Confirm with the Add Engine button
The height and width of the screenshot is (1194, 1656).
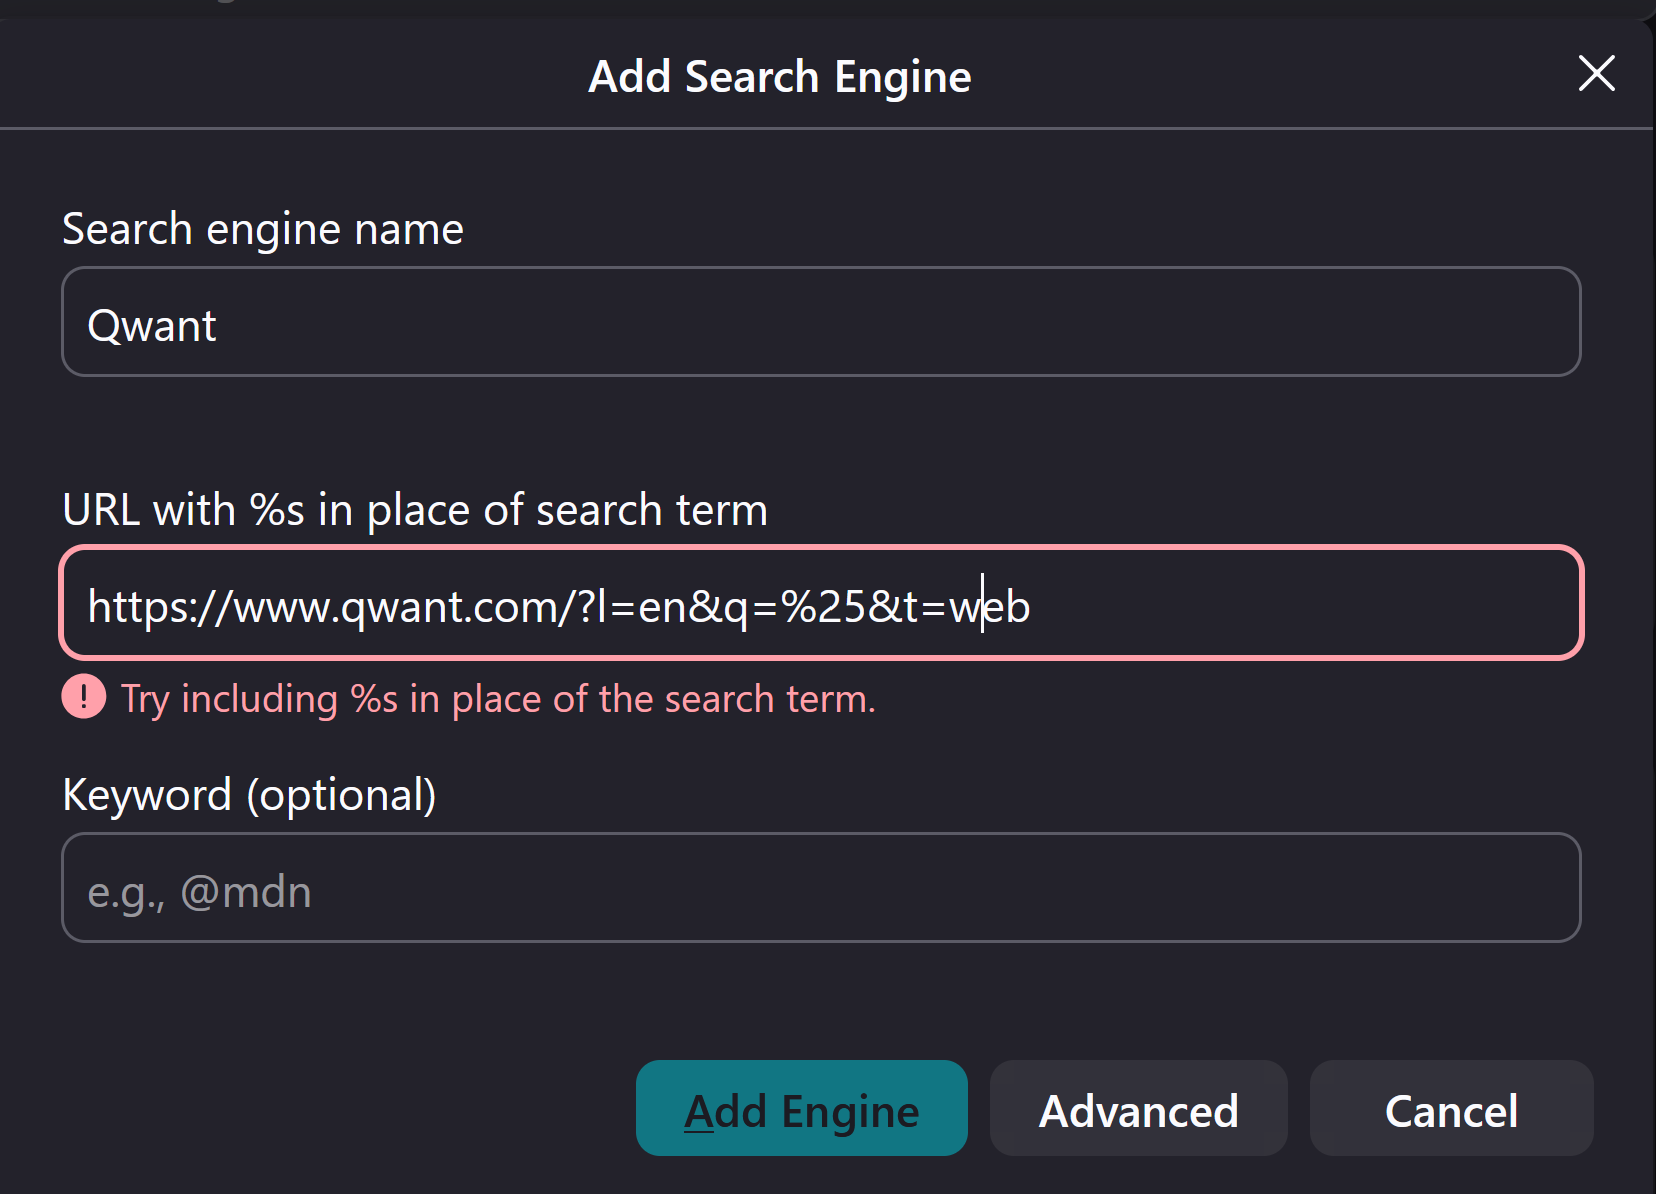click(x=802, y=1108)
